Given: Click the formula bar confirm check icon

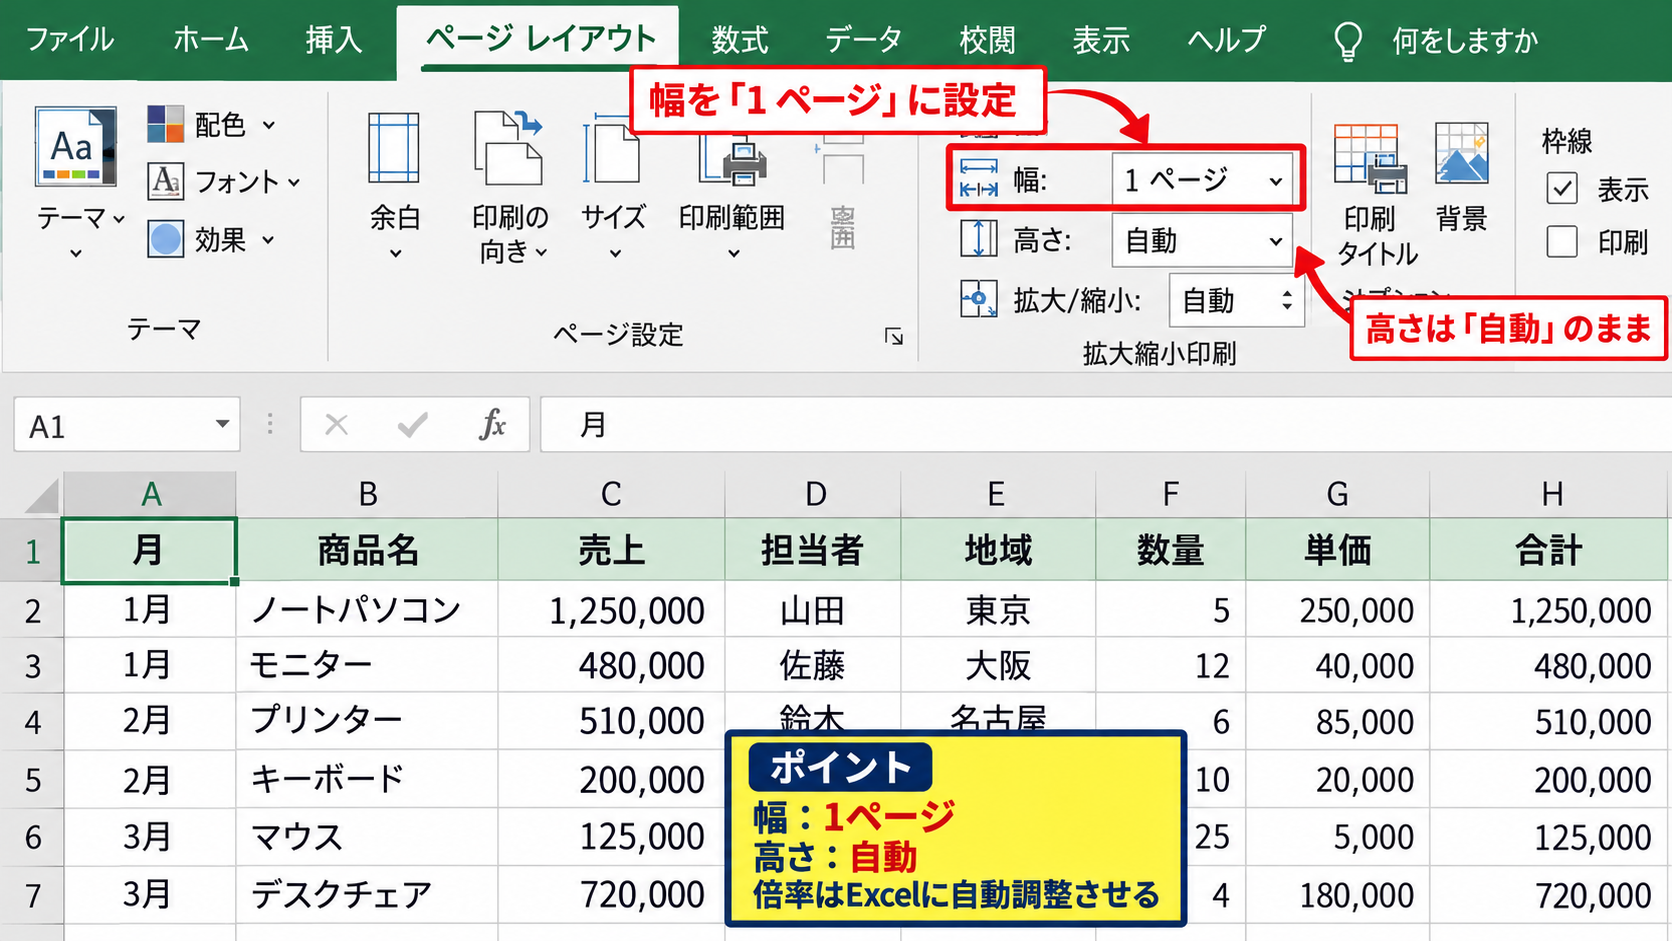Looking at the screenshot, I should click(413, 425).
